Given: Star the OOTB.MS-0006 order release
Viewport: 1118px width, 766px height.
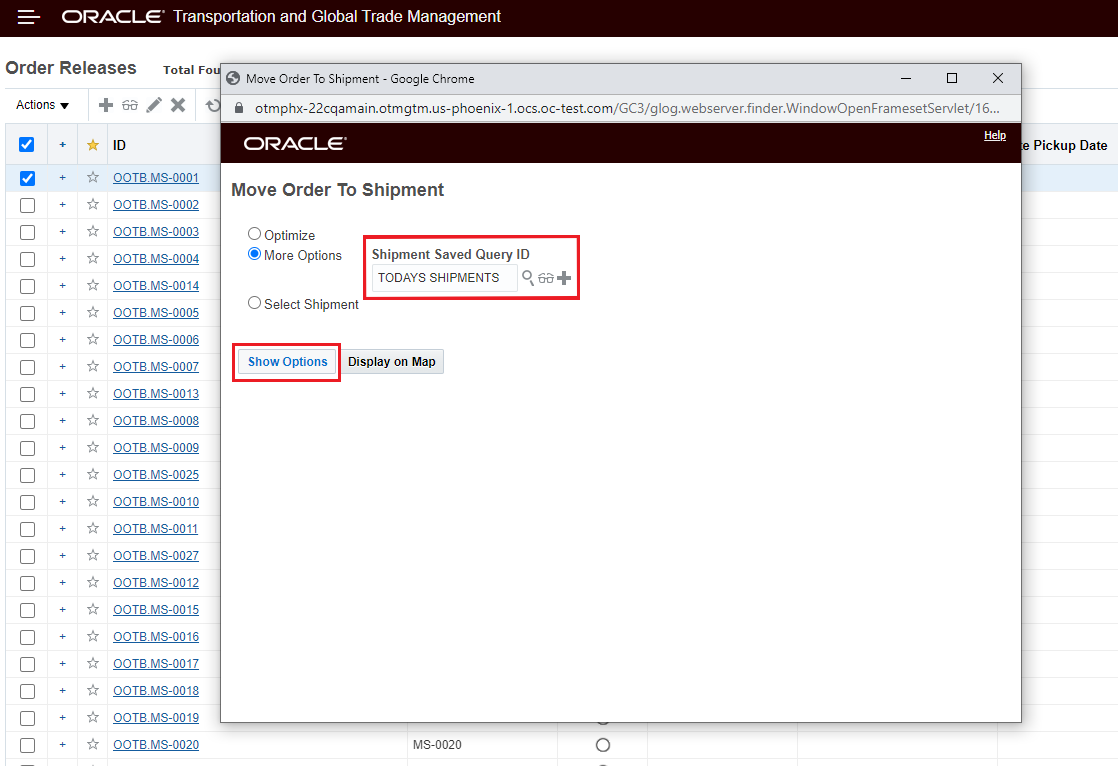Looking at the screenshot, I should pos(93,339).
